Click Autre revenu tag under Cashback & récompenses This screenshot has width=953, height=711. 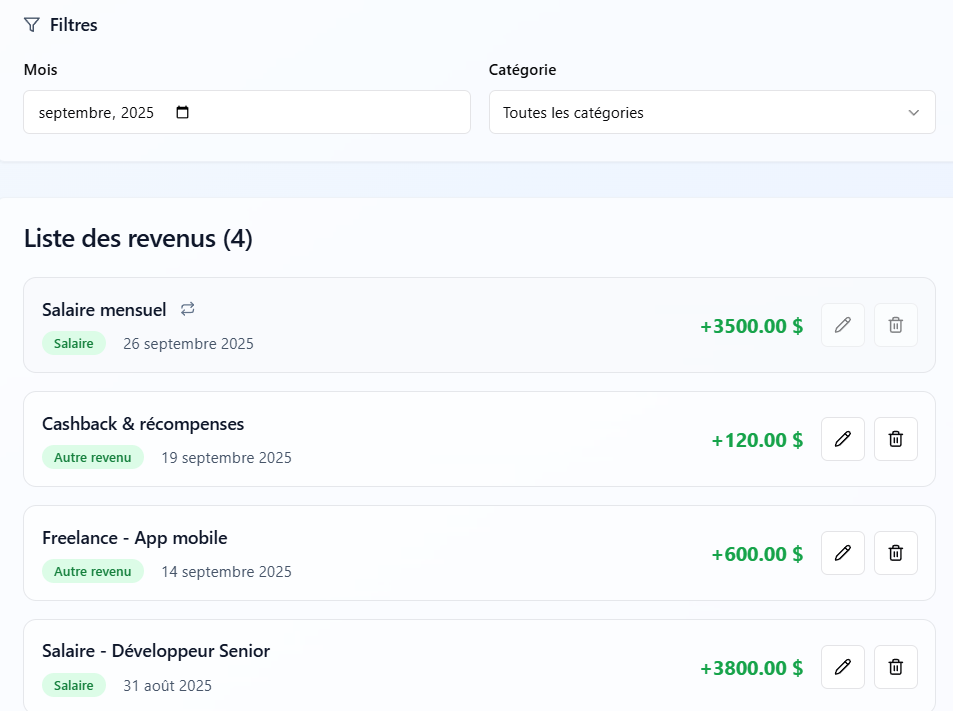click(92, 457)
